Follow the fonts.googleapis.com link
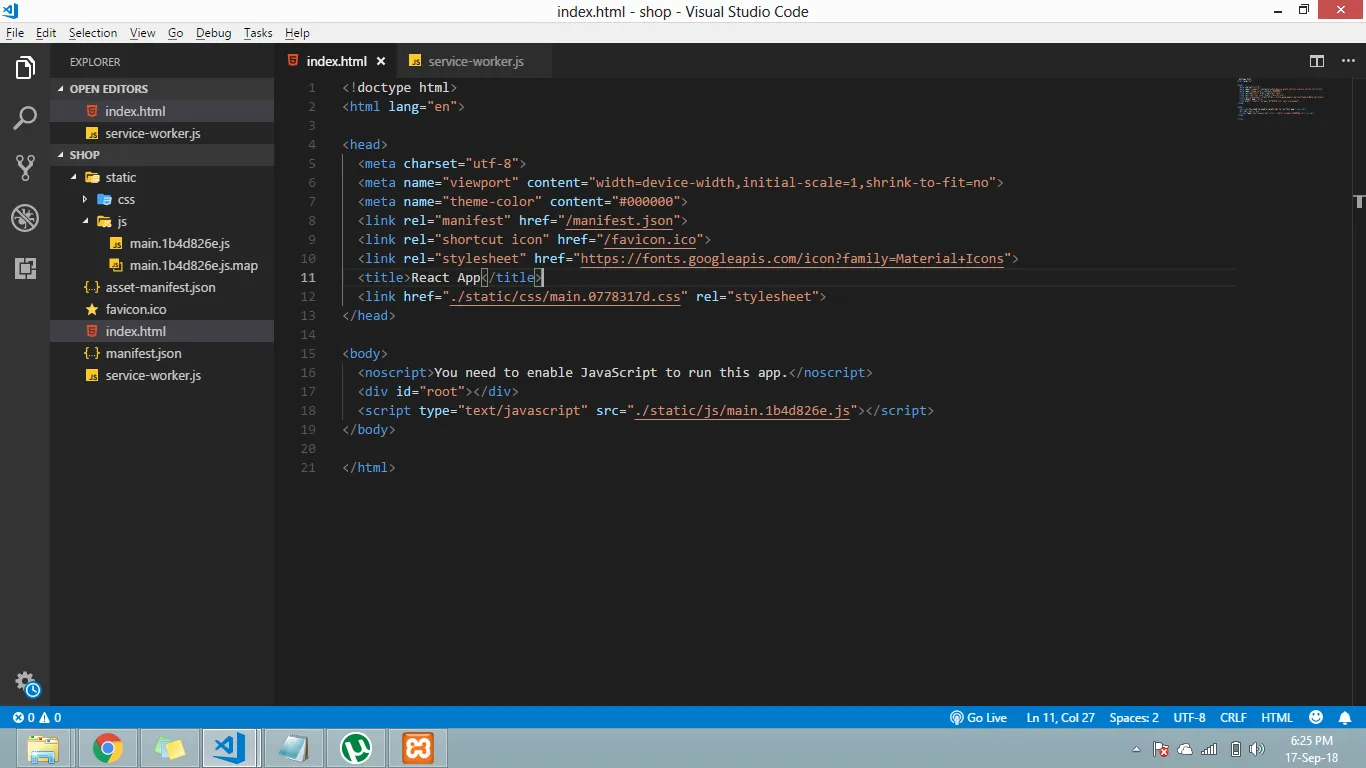The image size is (1366, 768). 791,258
